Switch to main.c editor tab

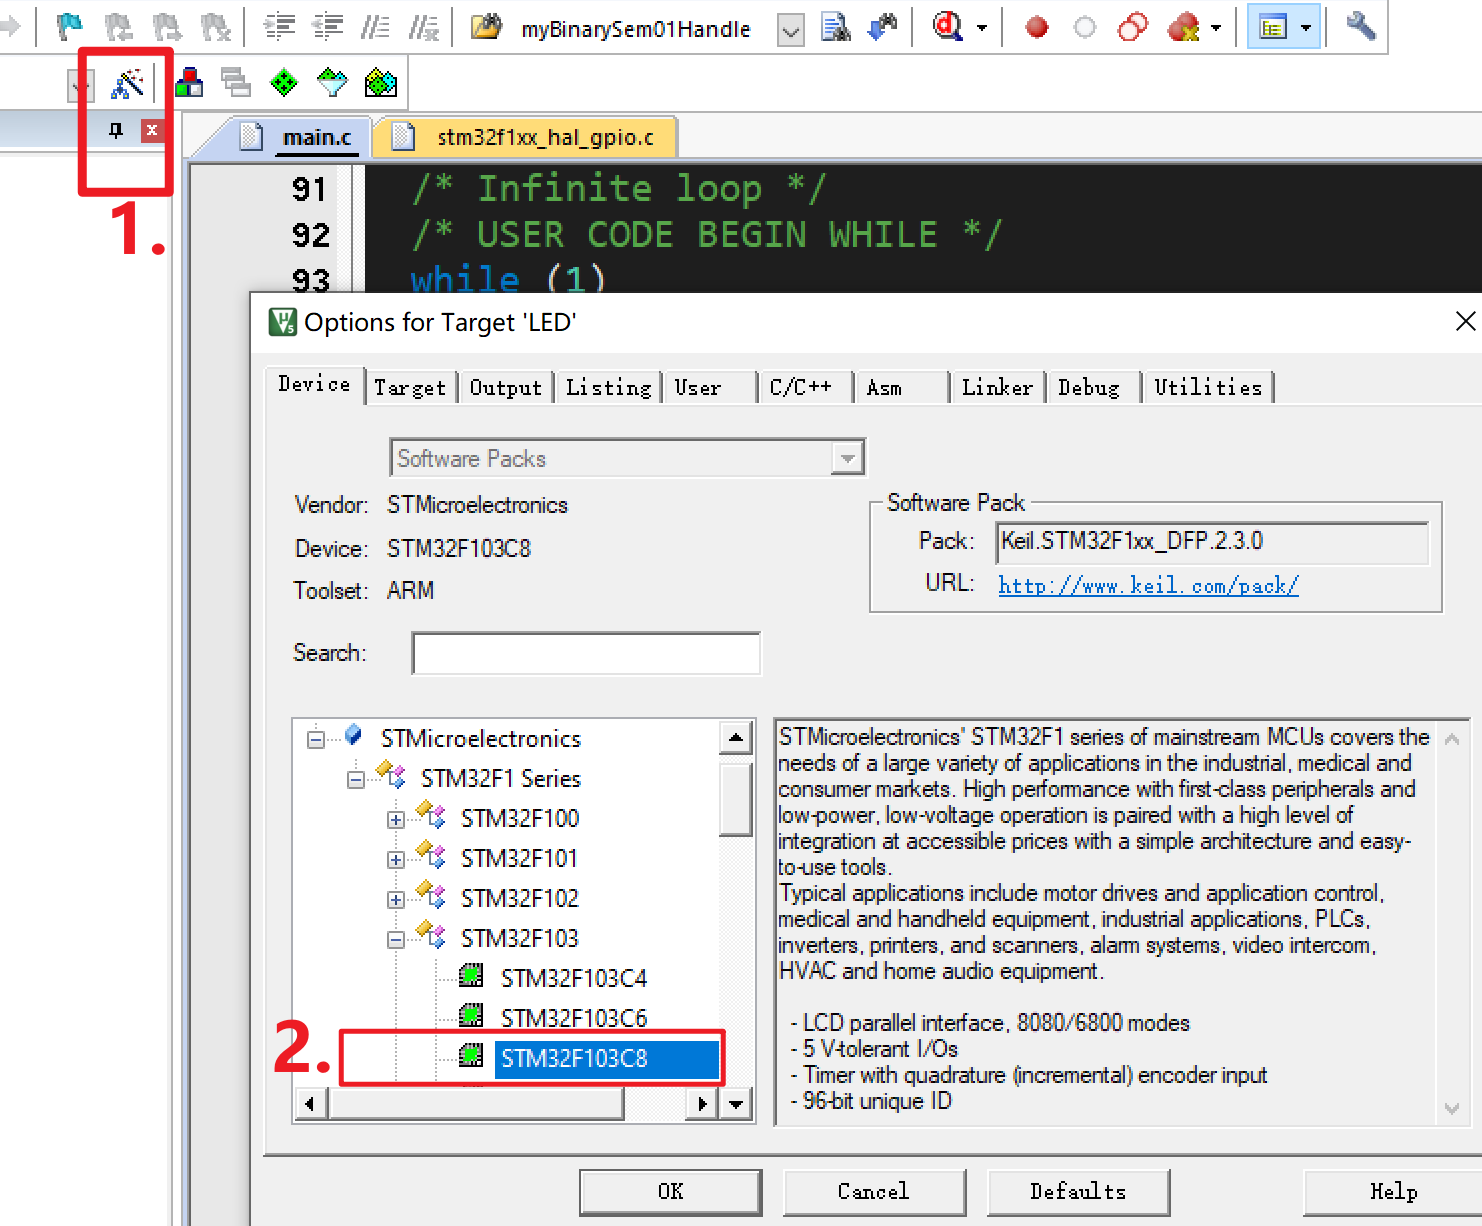[x=301, y=137]
